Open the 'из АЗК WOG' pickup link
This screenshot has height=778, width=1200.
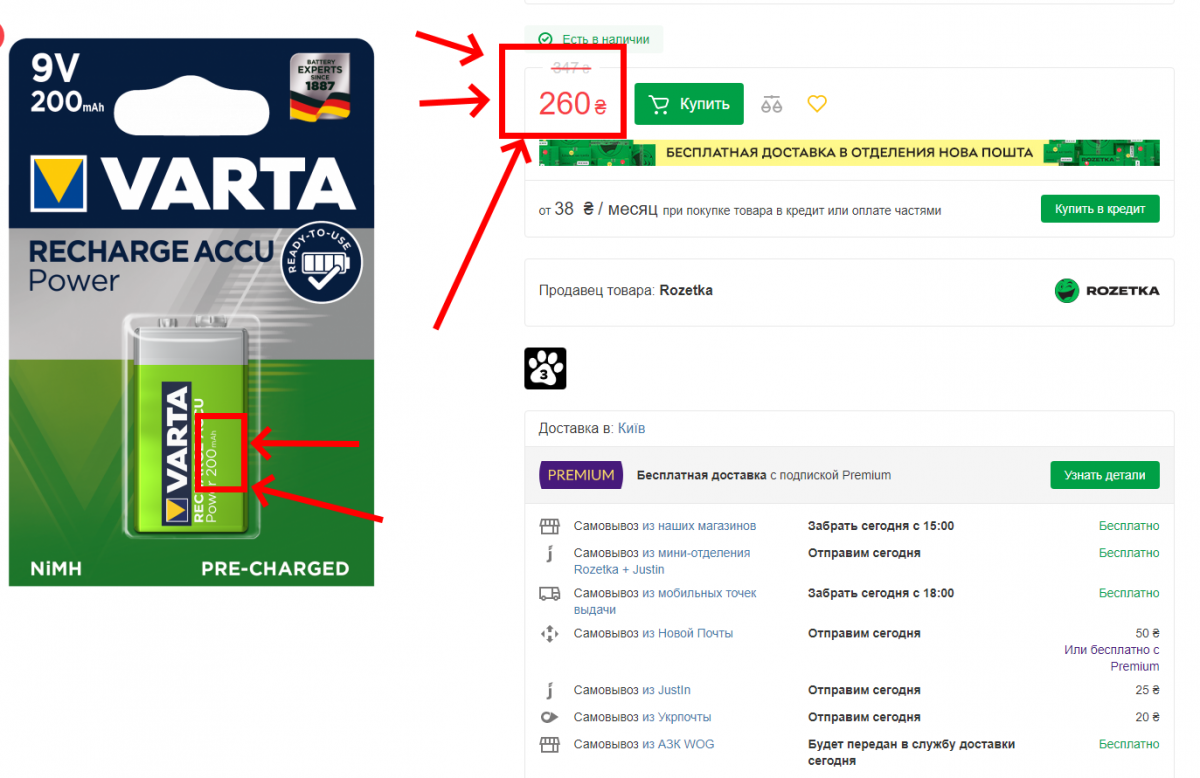click(x=678, y=744)
